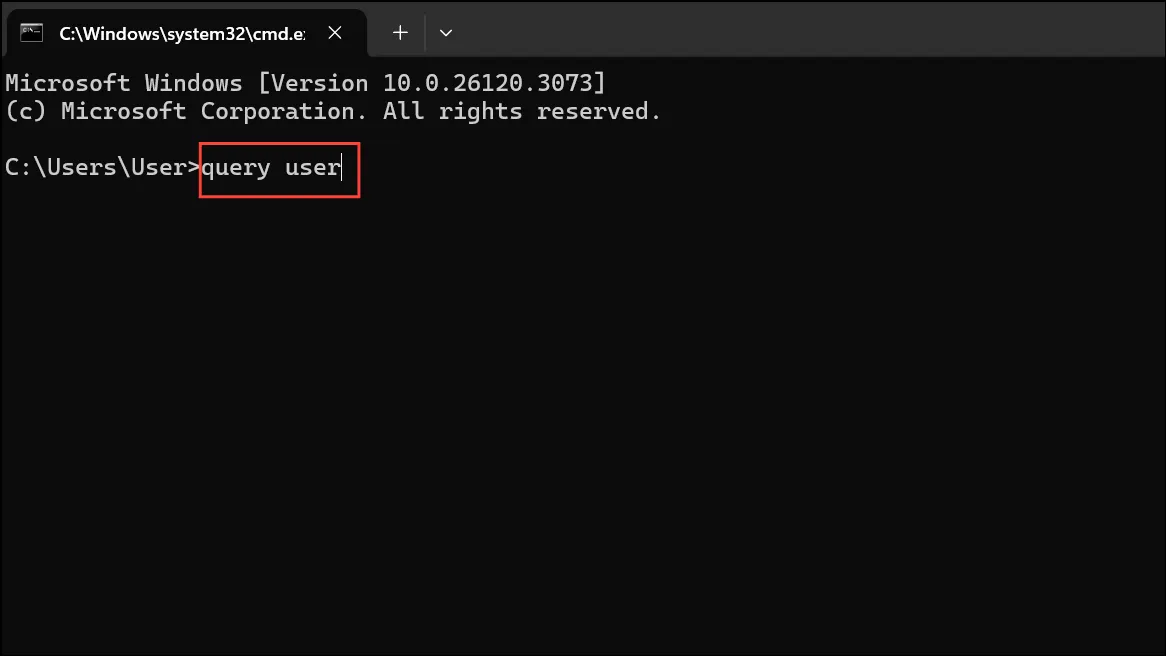
Task: Click the word "user" after query
Action: (x=312, y=168)
